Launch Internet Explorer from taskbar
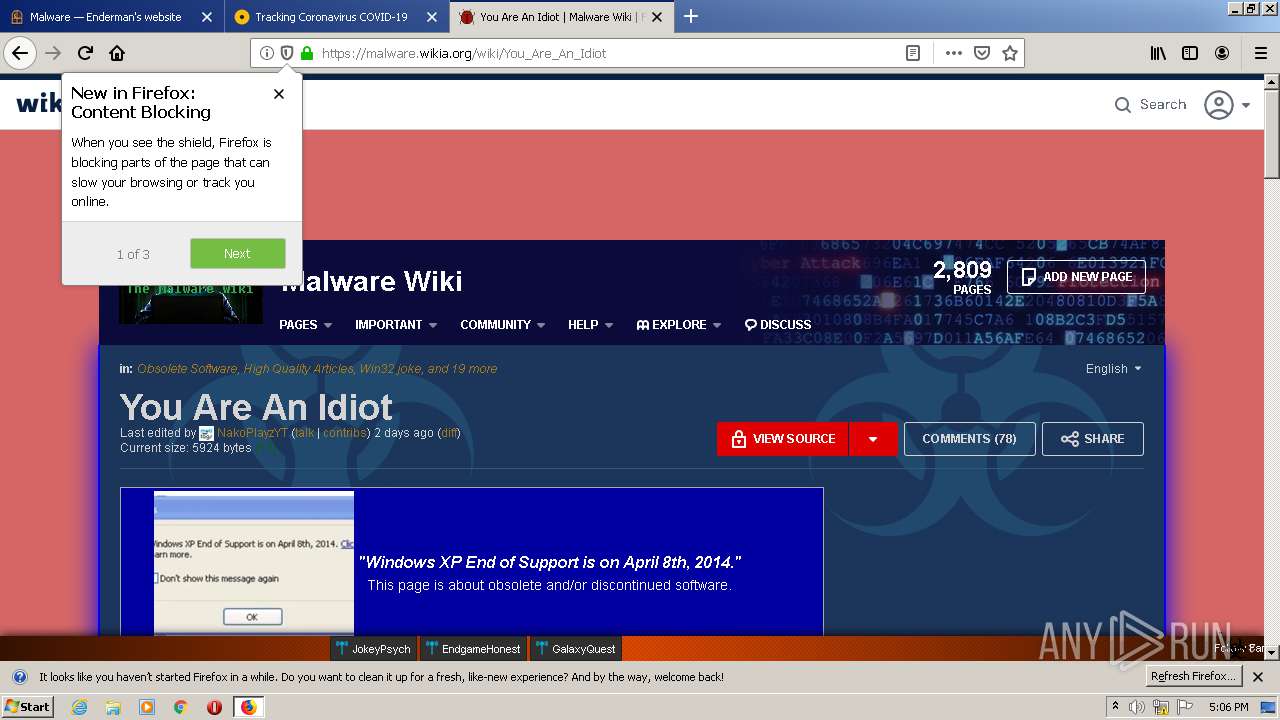Image resolution: width=1280 pixels, height=720 pixels. (80, 707)
